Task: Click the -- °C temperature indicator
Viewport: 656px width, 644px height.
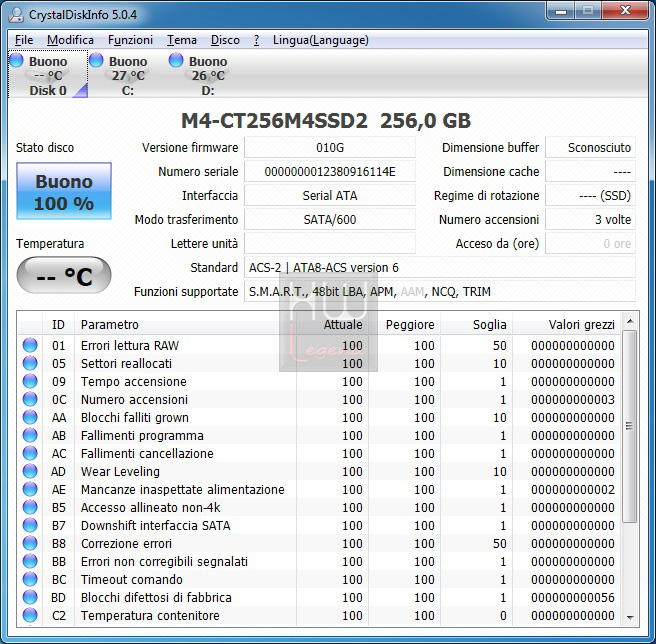Action: click(64, 275)
